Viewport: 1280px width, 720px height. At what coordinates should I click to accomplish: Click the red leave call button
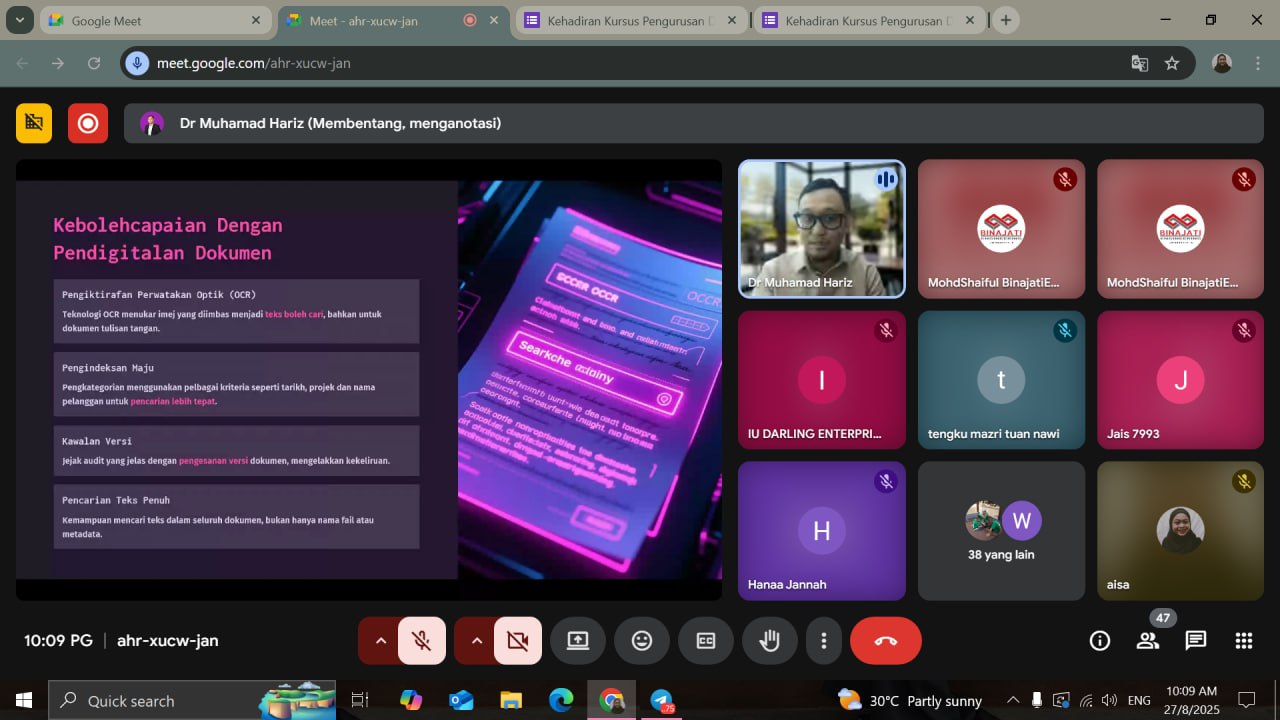885,641
